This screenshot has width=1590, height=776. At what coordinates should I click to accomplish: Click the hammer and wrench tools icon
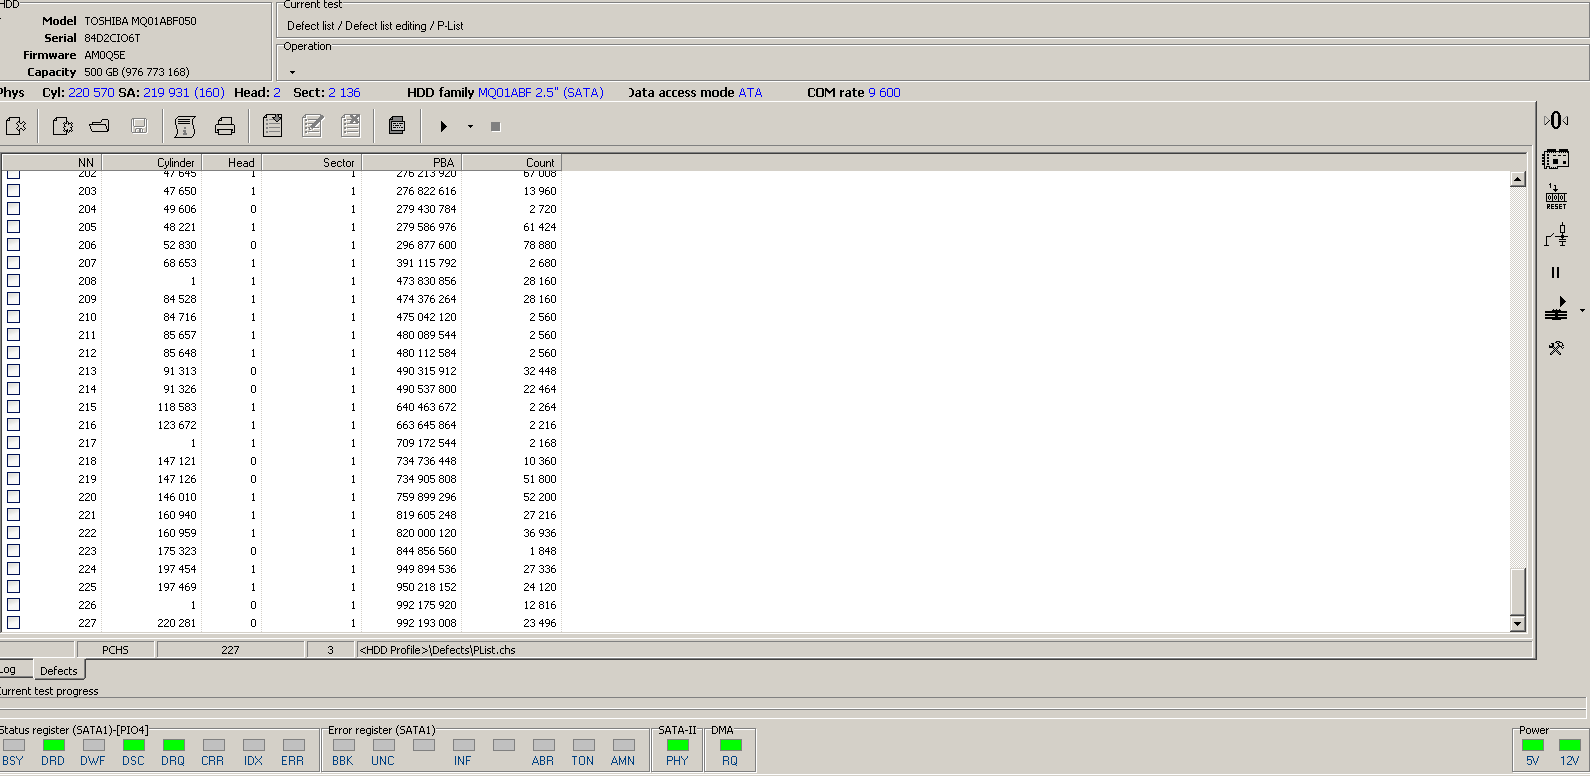(x=1556, y=348)
